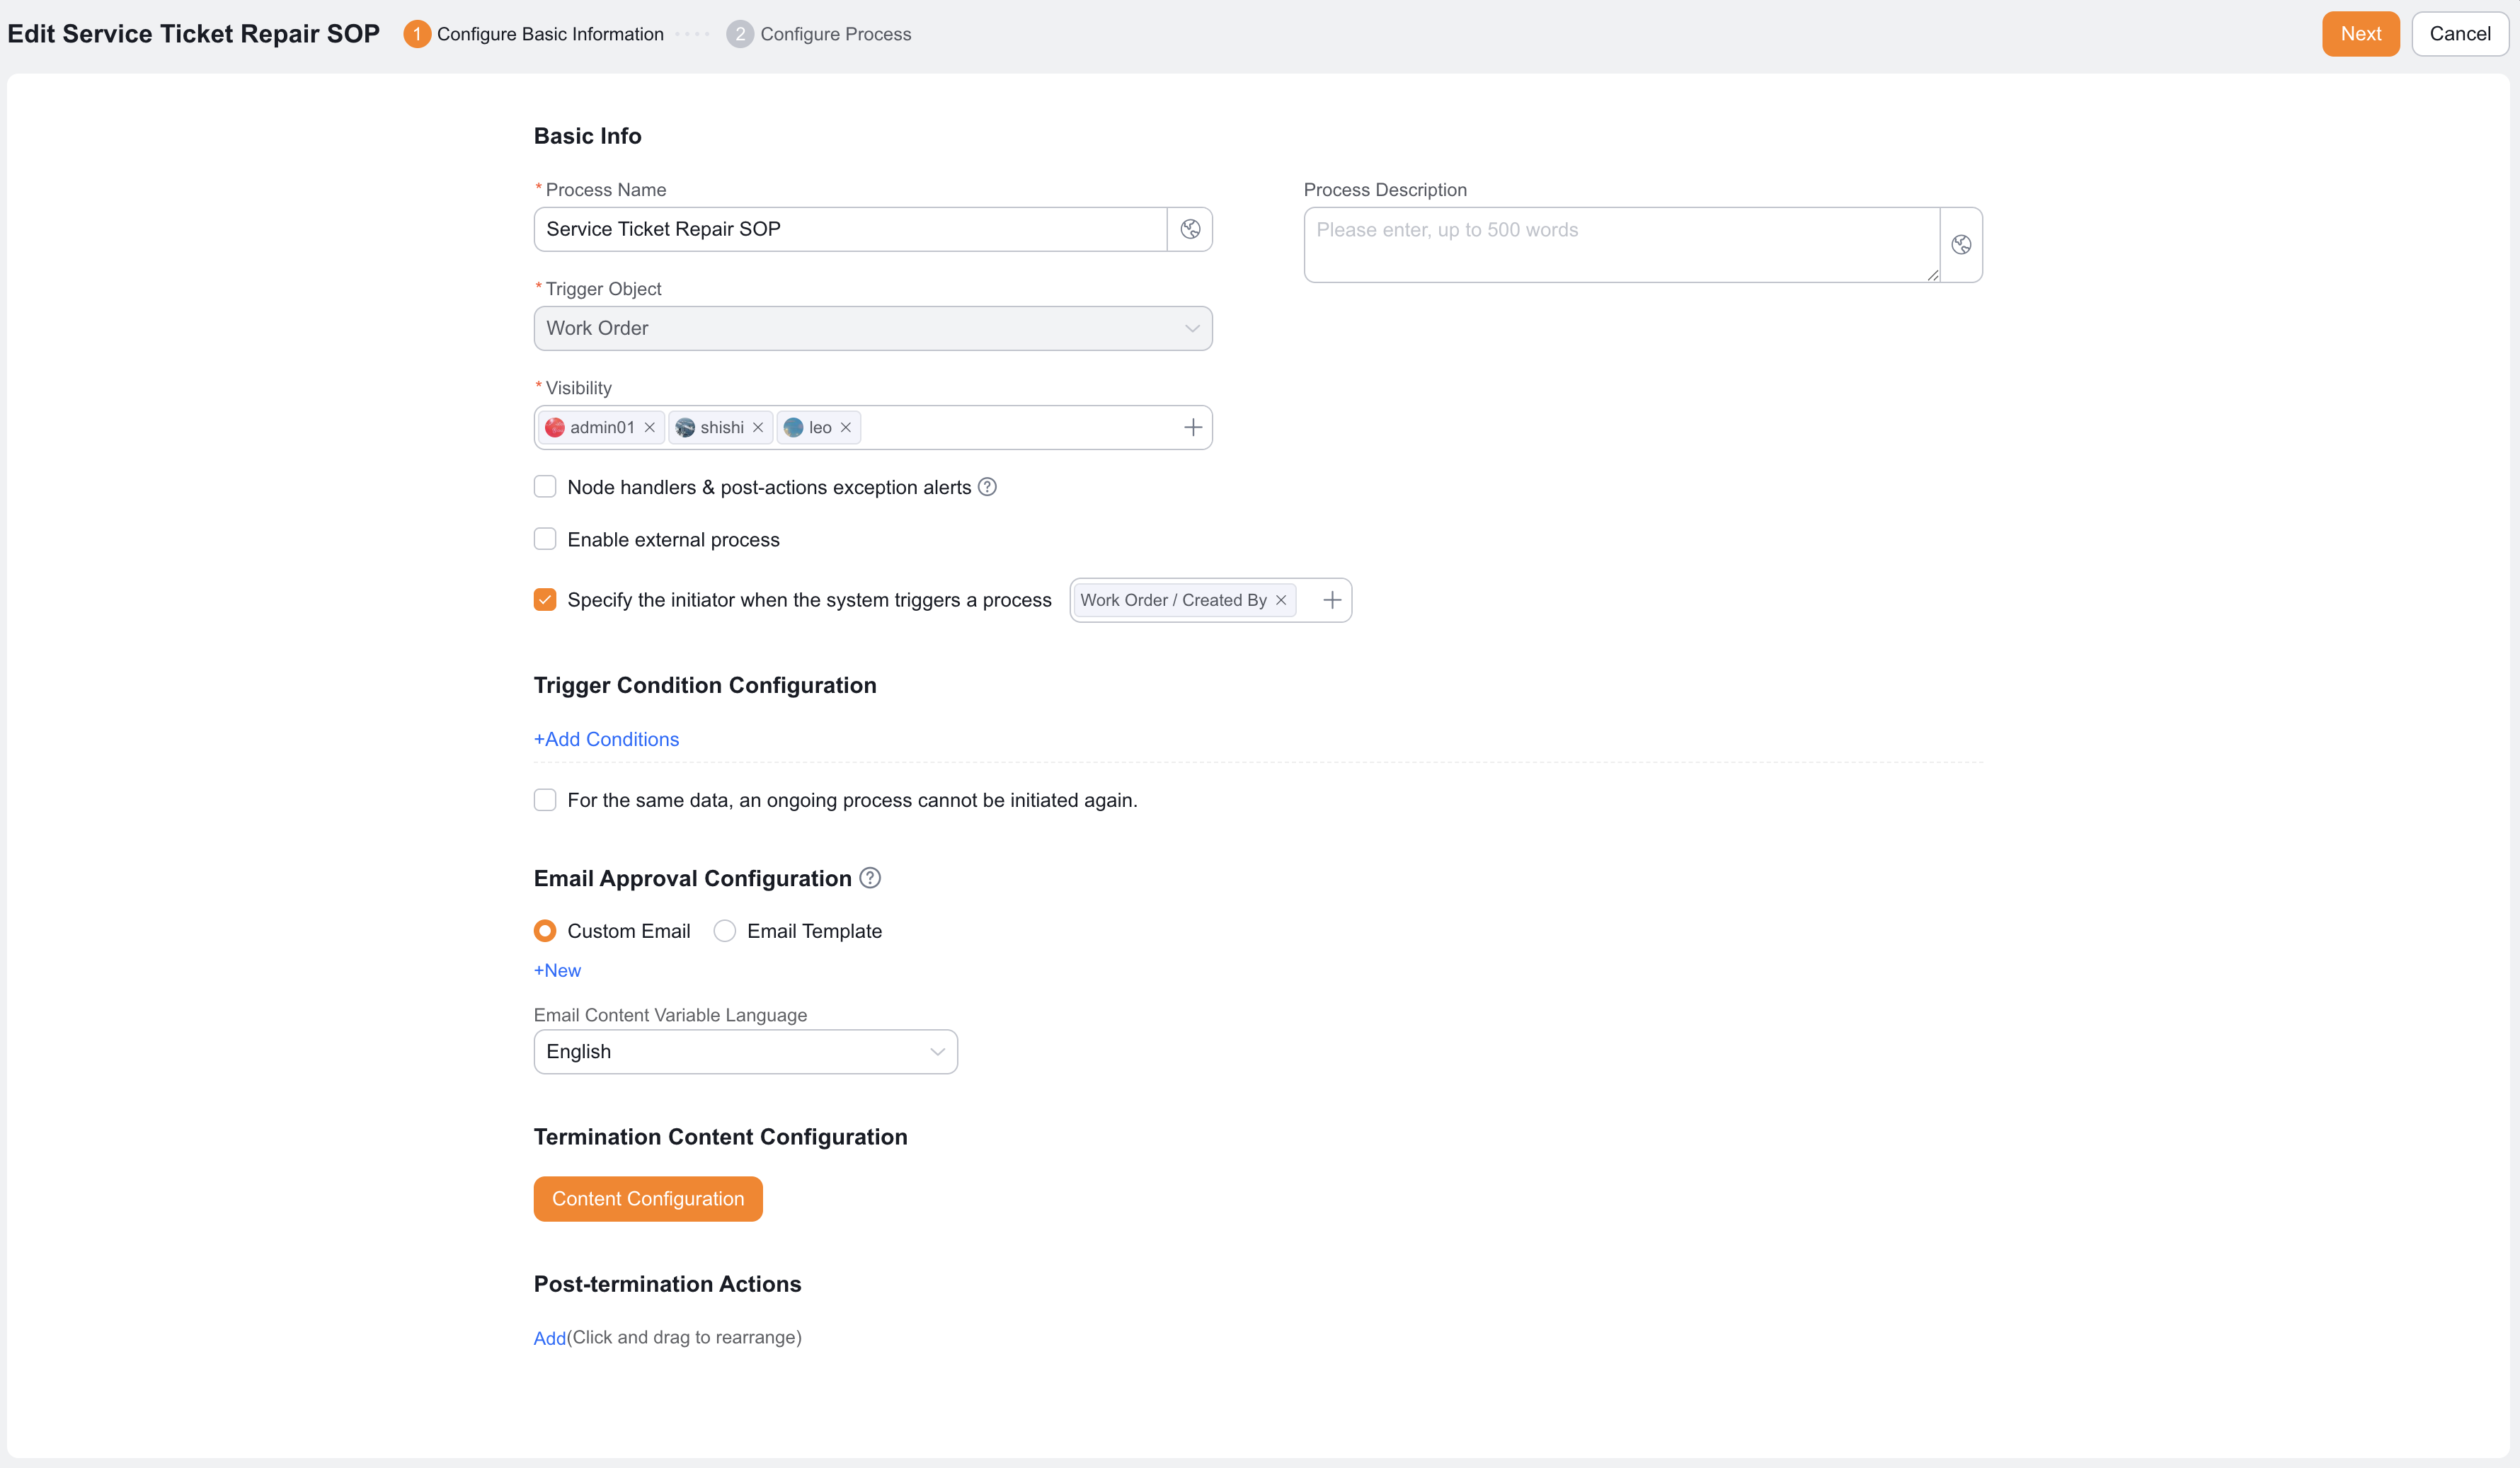Viewport: 2520px width, 1468px height.
Task: Remove Work Order / Created By initiator
Action: click(1281, 600)
